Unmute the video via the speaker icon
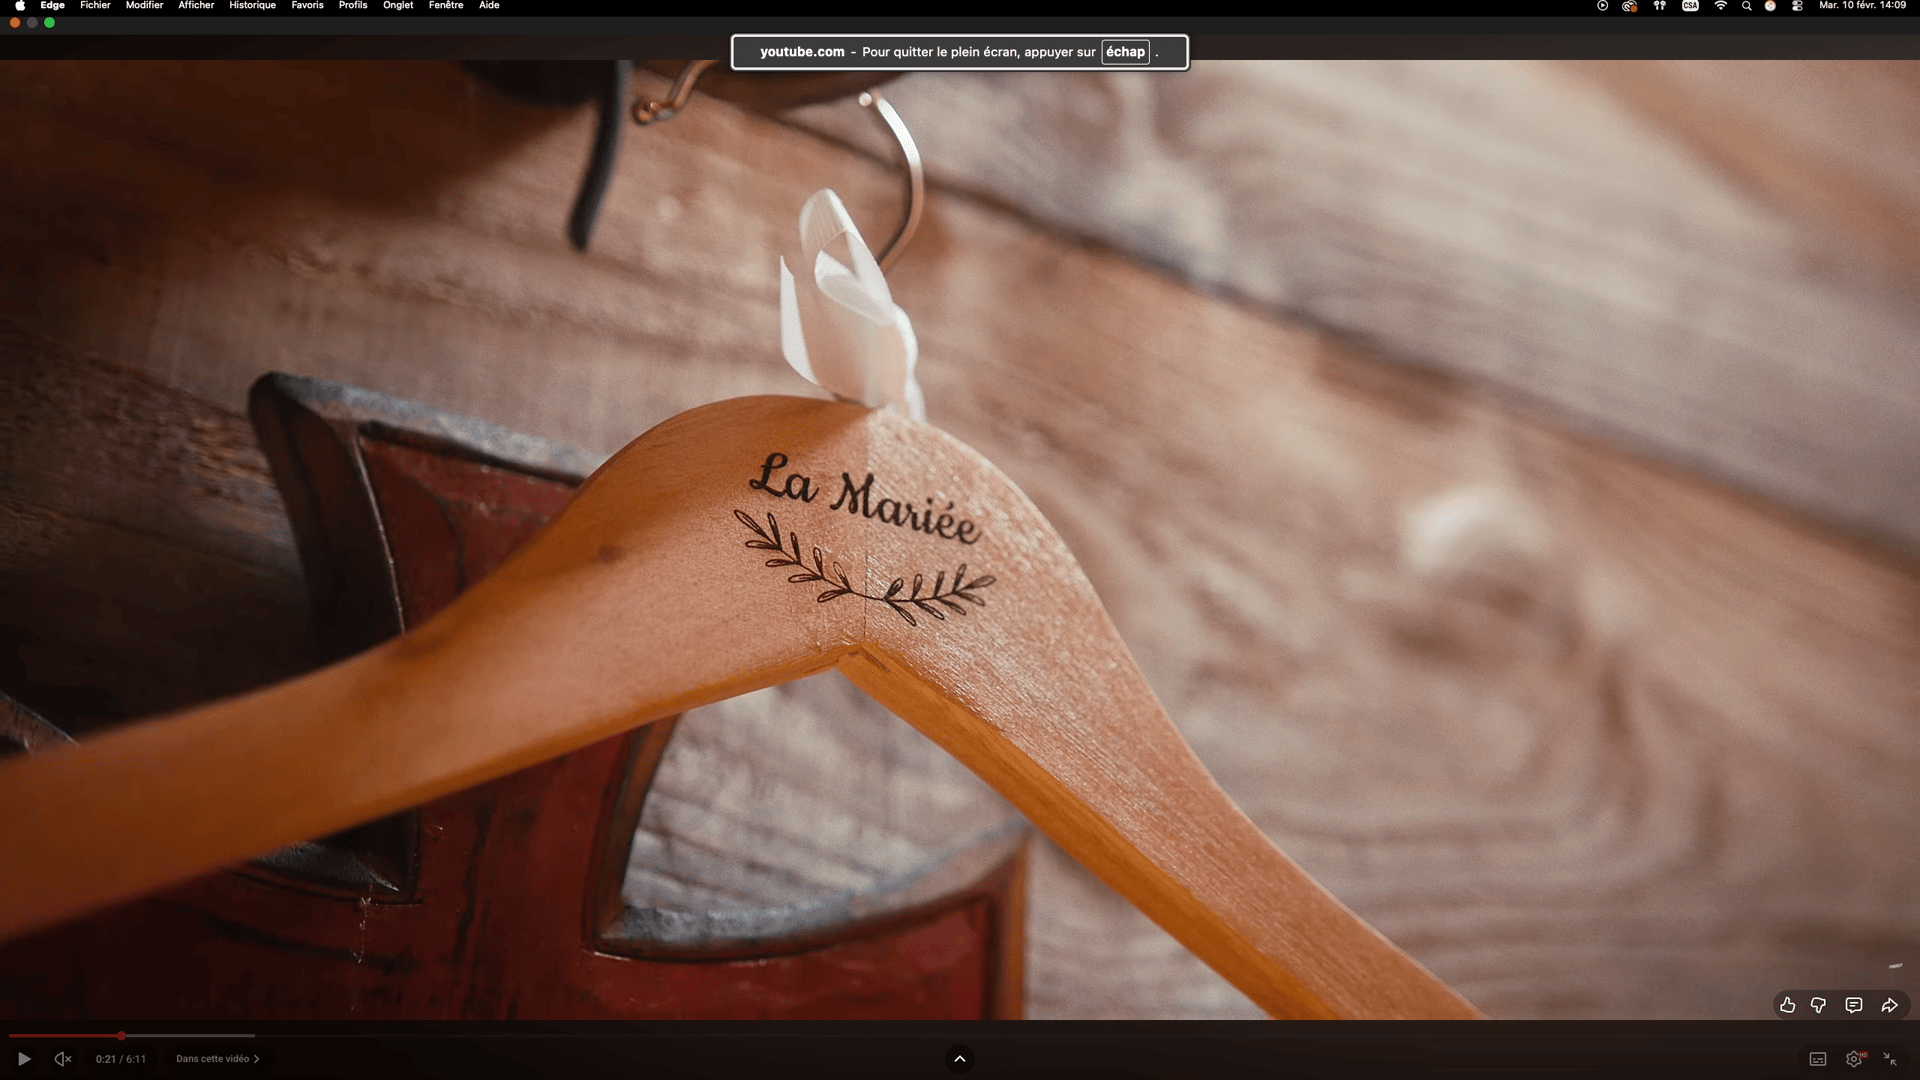Image resolution: width=1920 pixels, height=1080 pixels. [62, 1059]
